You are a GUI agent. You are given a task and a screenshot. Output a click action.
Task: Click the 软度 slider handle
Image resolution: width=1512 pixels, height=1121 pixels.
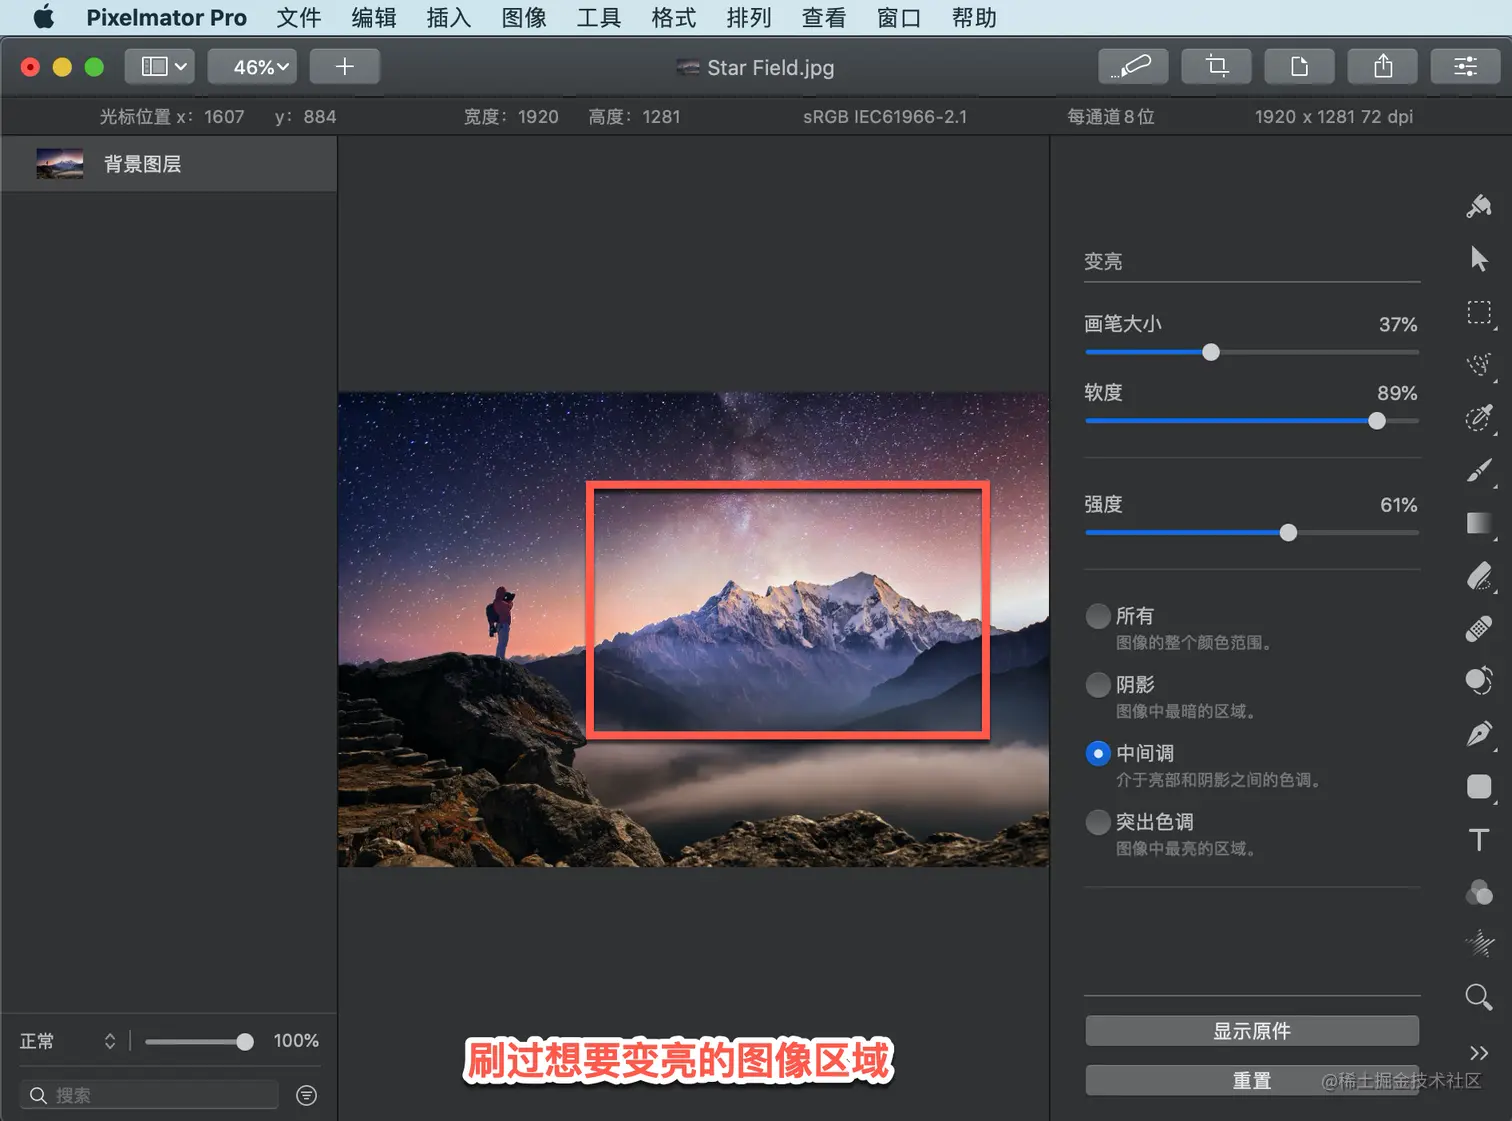pos(1377,421)
